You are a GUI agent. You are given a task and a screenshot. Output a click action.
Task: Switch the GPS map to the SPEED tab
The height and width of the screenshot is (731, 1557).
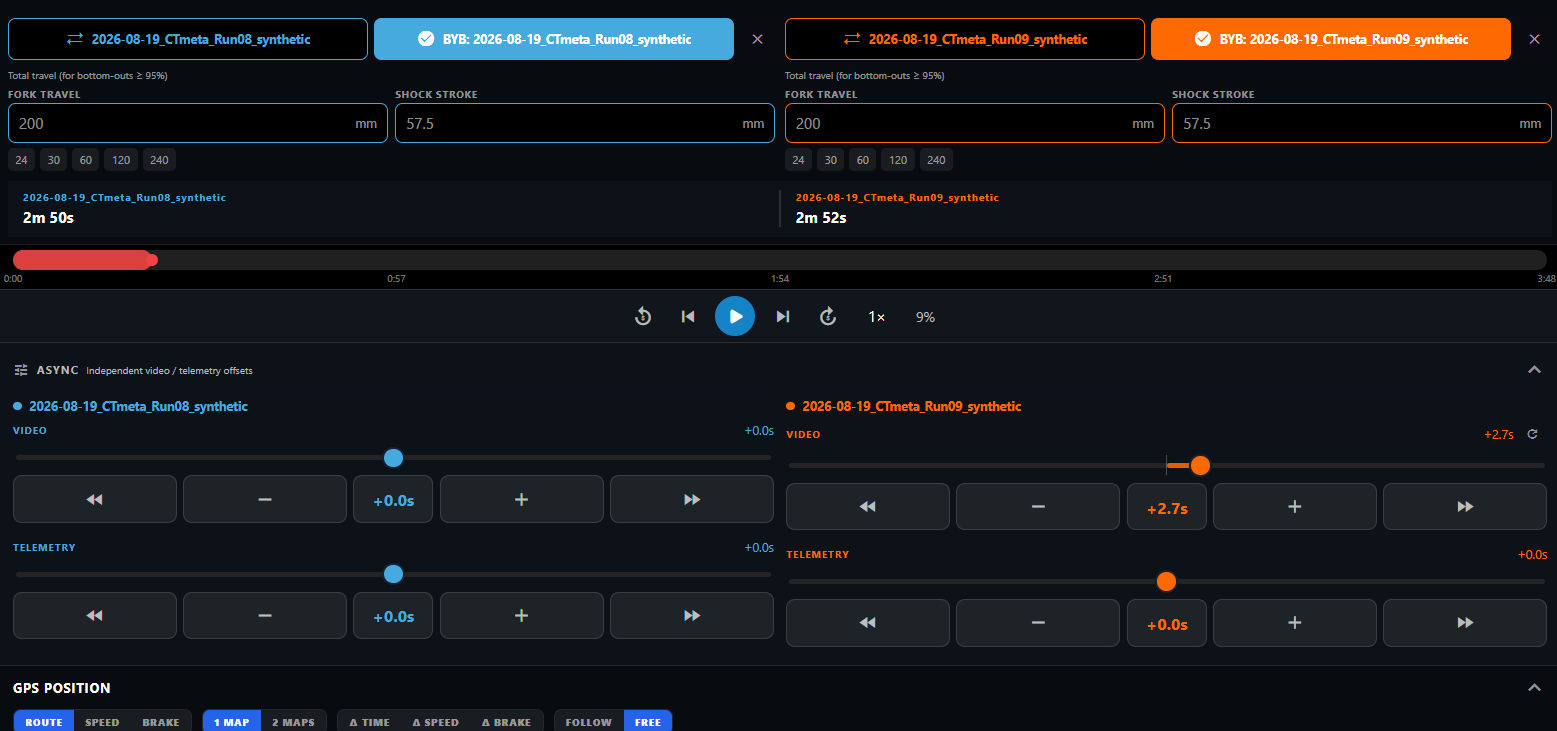[x=102, y=722]
